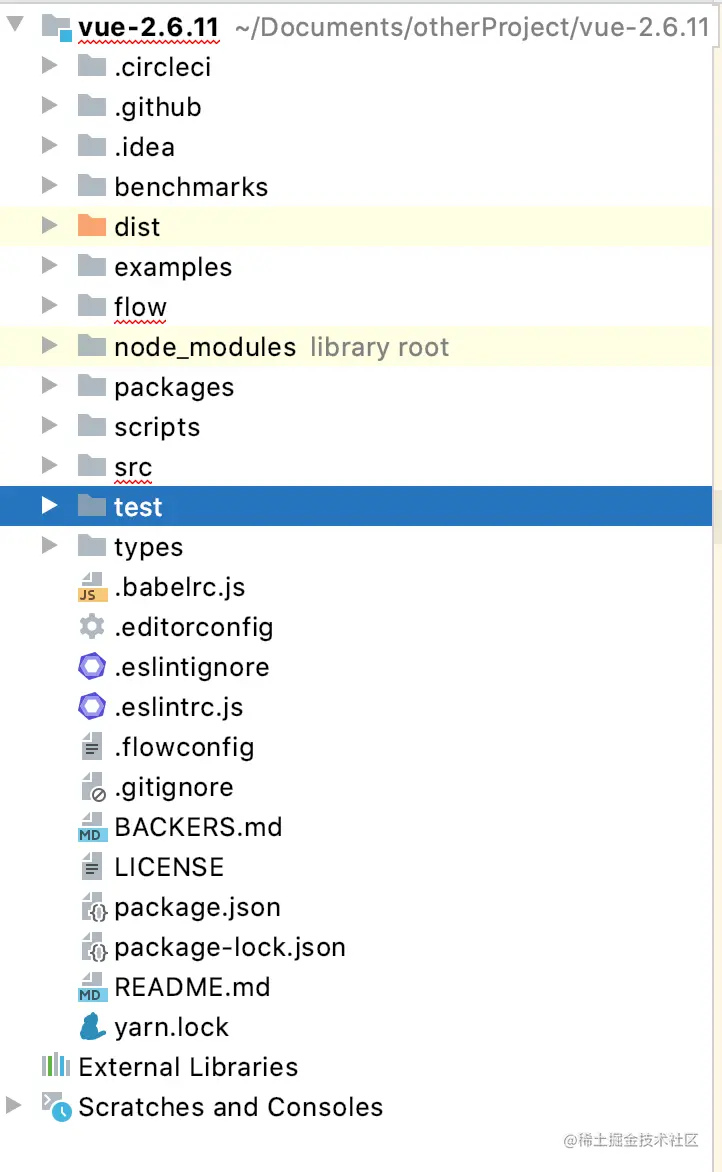Screen dimensions: 722x1172
Task: Select the package-lock.json file
Action: click(230, 947)
